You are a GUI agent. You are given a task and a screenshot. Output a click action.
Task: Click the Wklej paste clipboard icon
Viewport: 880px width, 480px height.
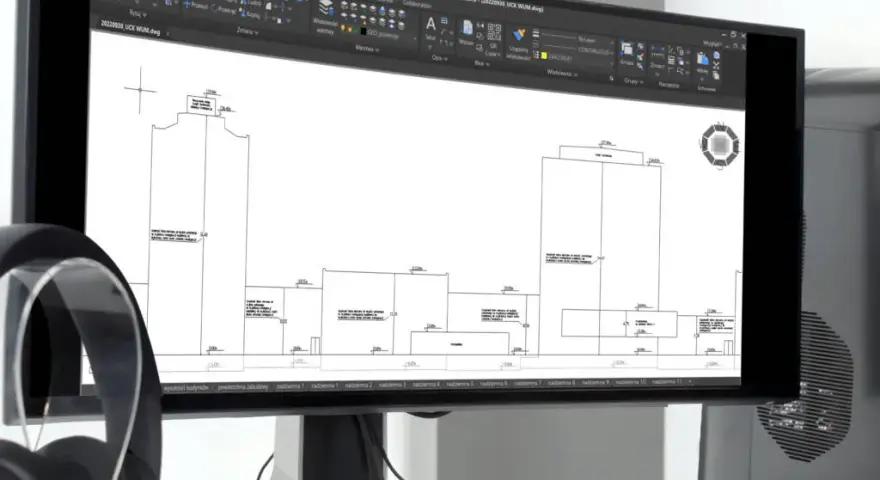click(702, 58)
